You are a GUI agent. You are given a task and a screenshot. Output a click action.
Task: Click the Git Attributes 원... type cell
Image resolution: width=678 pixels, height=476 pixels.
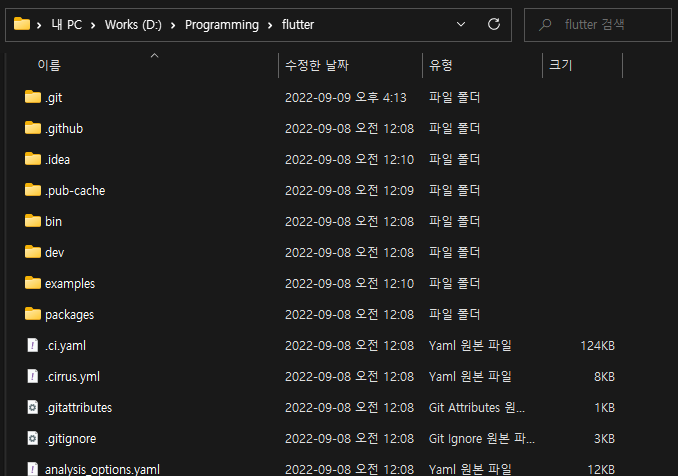(477, 408)
